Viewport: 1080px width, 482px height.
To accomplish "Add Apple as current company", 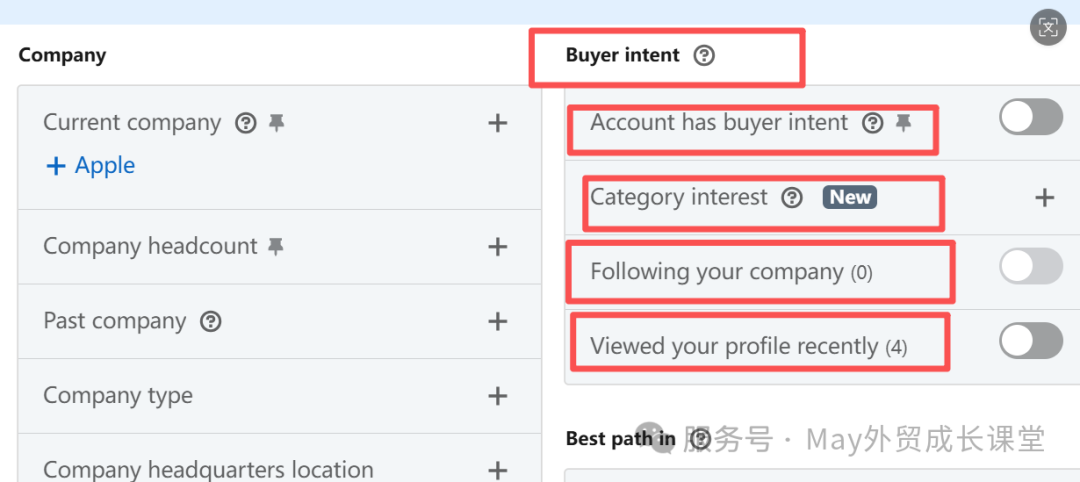I will [x=91, y=166].
